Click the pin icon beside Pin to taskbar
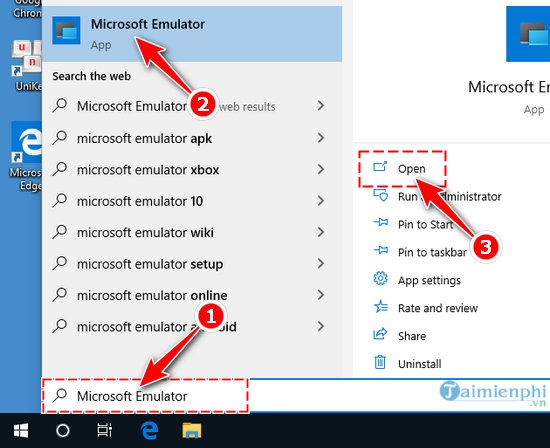The height and width of the screenshot is (448, 550). [x=381, y=250]
